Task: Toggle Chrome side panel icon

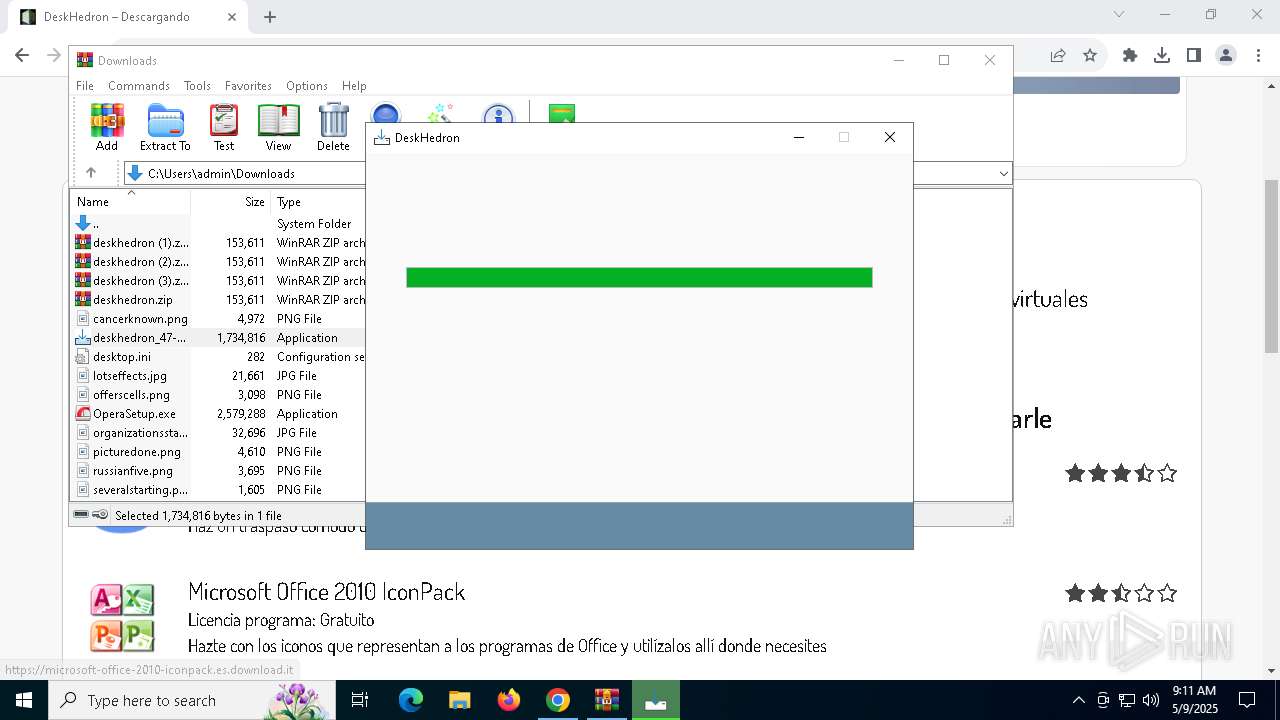Action: coord(1194,55)
